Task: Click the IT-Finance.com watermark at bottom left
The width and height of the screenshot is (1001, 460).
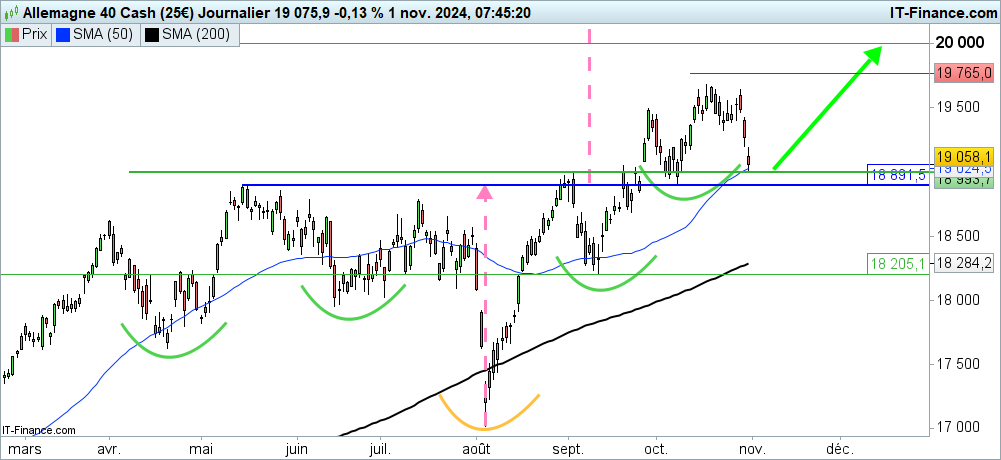Action: coord(38,430)
